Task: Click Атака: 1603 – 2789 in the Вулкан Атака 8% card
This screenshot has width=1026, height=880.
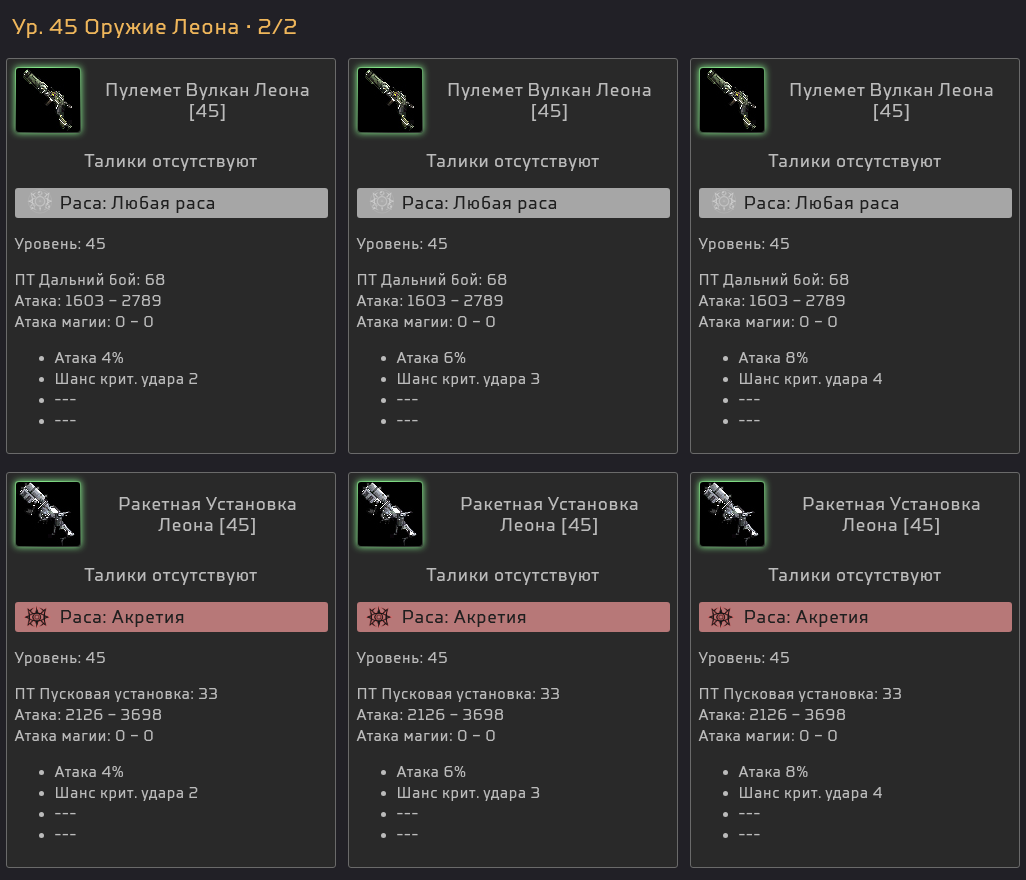Action: (x=772, y=301)
